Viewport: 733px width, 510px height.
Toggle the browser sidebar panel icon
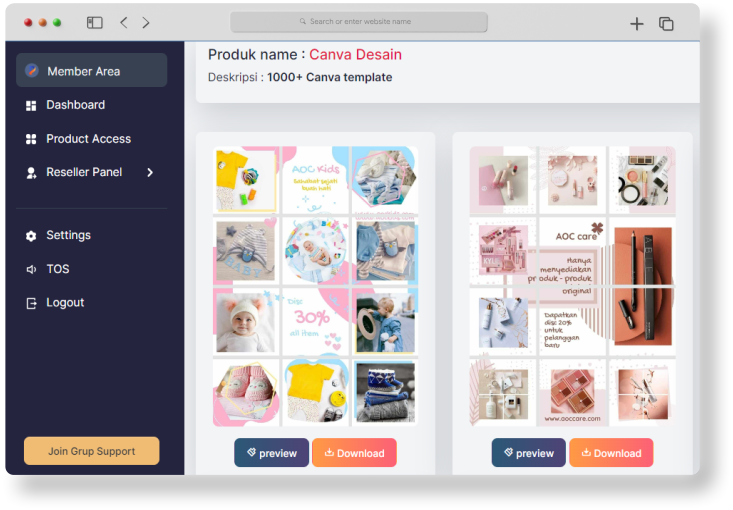95,22
